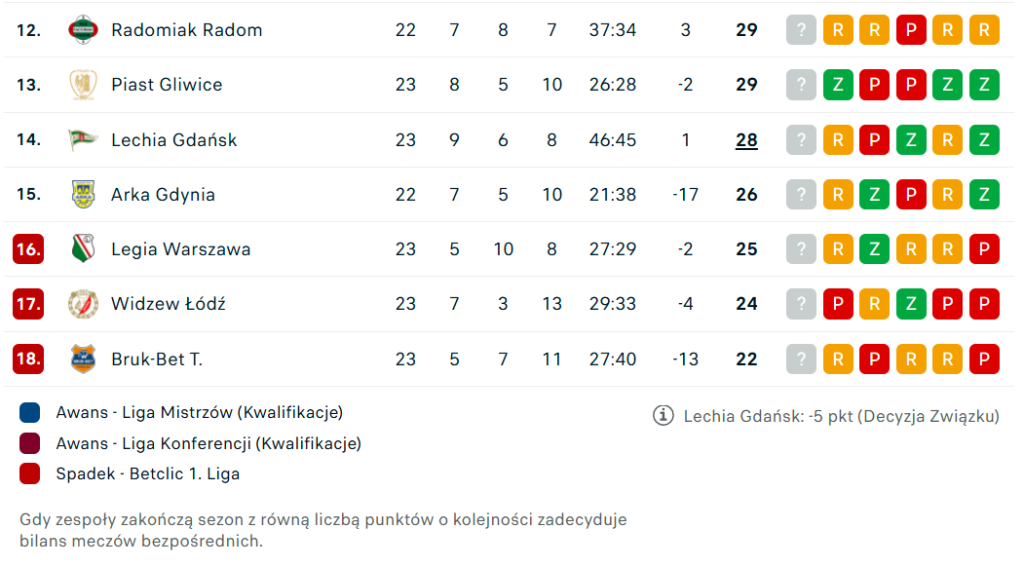Open the Legia Warszawa team link
1024x567 pixels.
pos(181,249)
